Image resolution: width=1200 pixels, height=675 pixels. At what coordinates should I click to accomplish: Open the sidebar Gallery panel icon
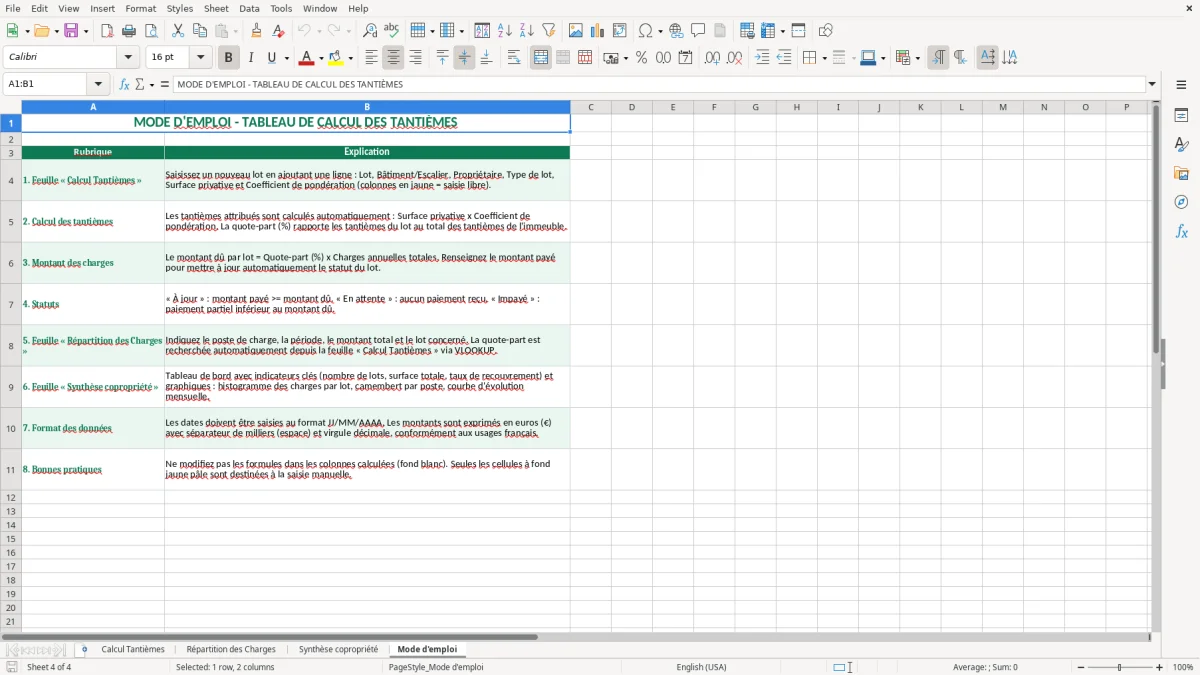(x=1181, y=173)
